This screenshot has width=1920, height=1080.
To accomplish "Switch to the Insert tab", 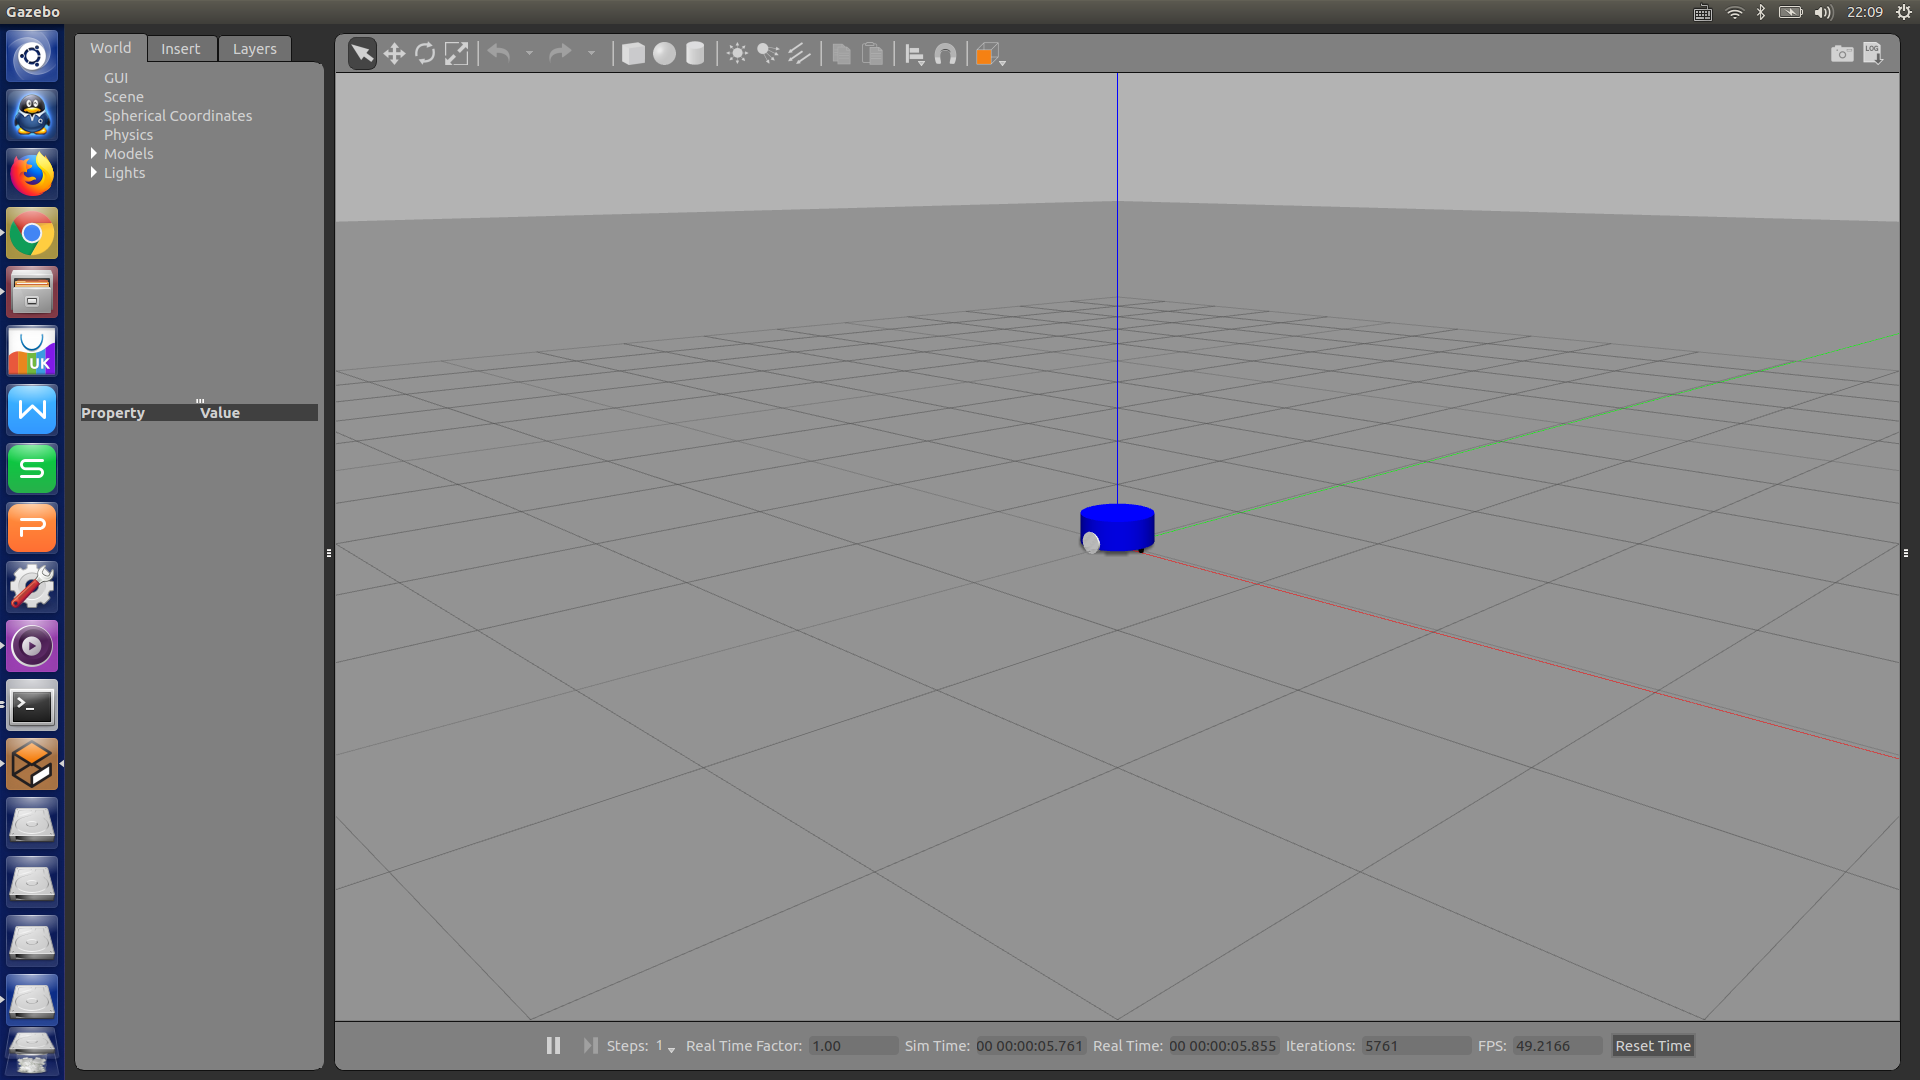I will [x=180, y=49].
